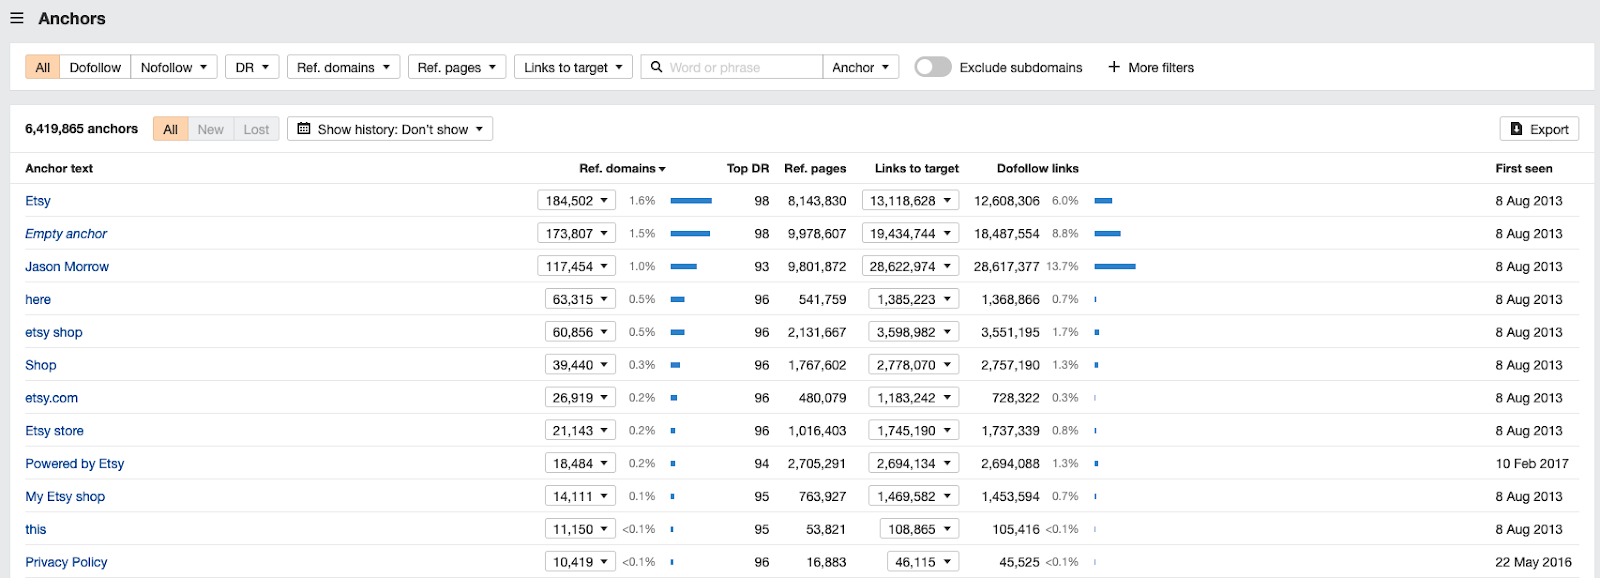Click the plus icon for More filters

tap(1114, 67)
